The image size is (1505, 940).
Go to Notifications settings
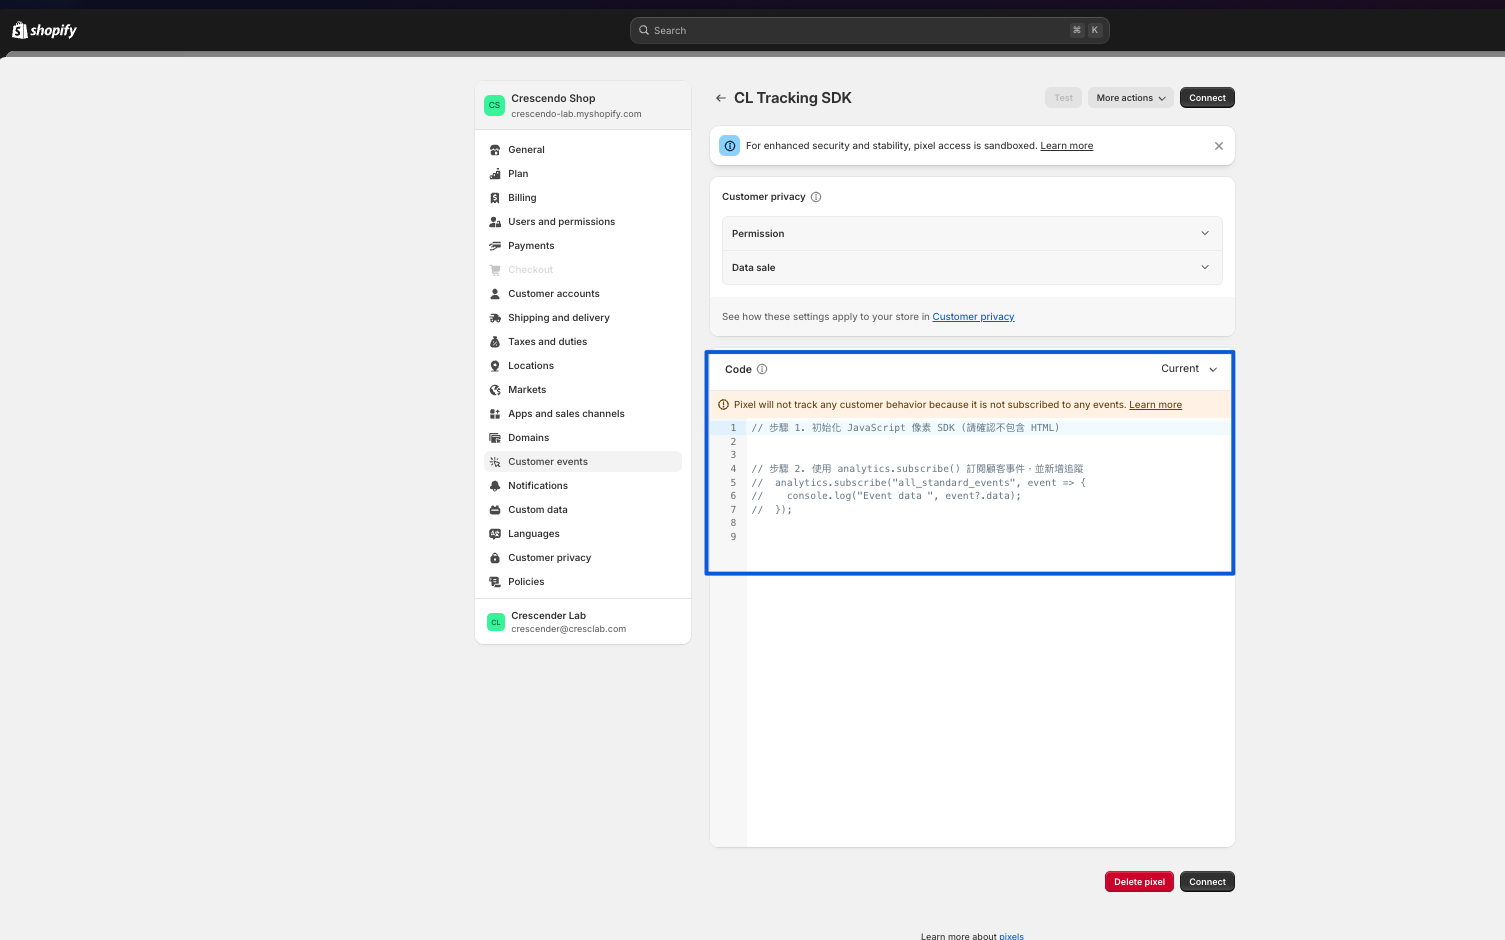(538, 486)
